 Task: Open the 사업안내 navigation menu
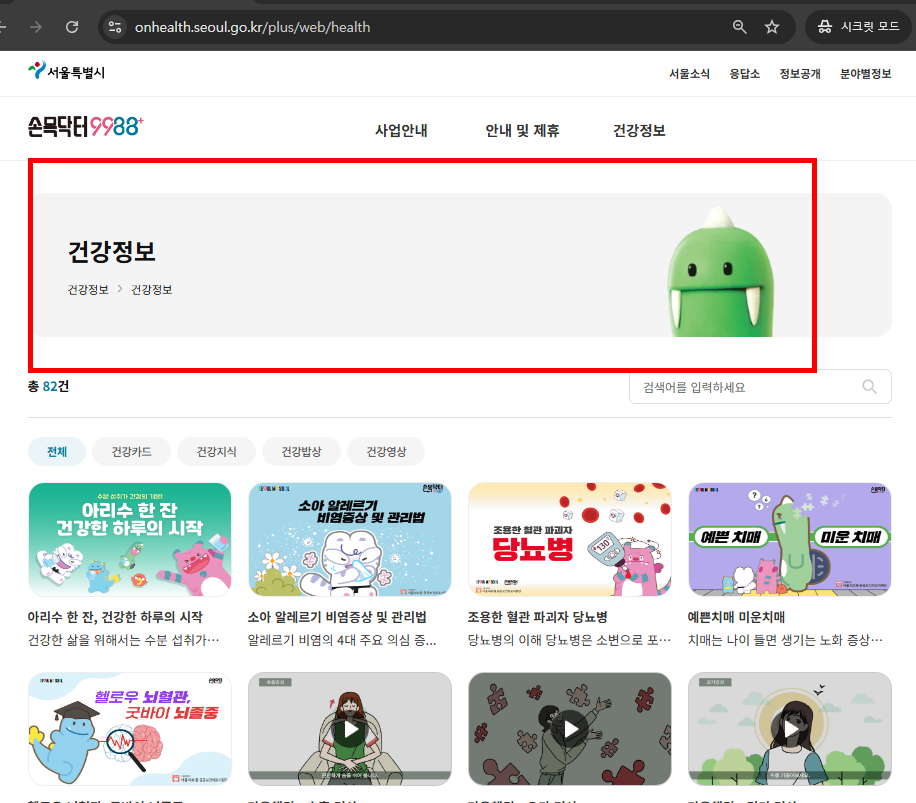(403, 129)
